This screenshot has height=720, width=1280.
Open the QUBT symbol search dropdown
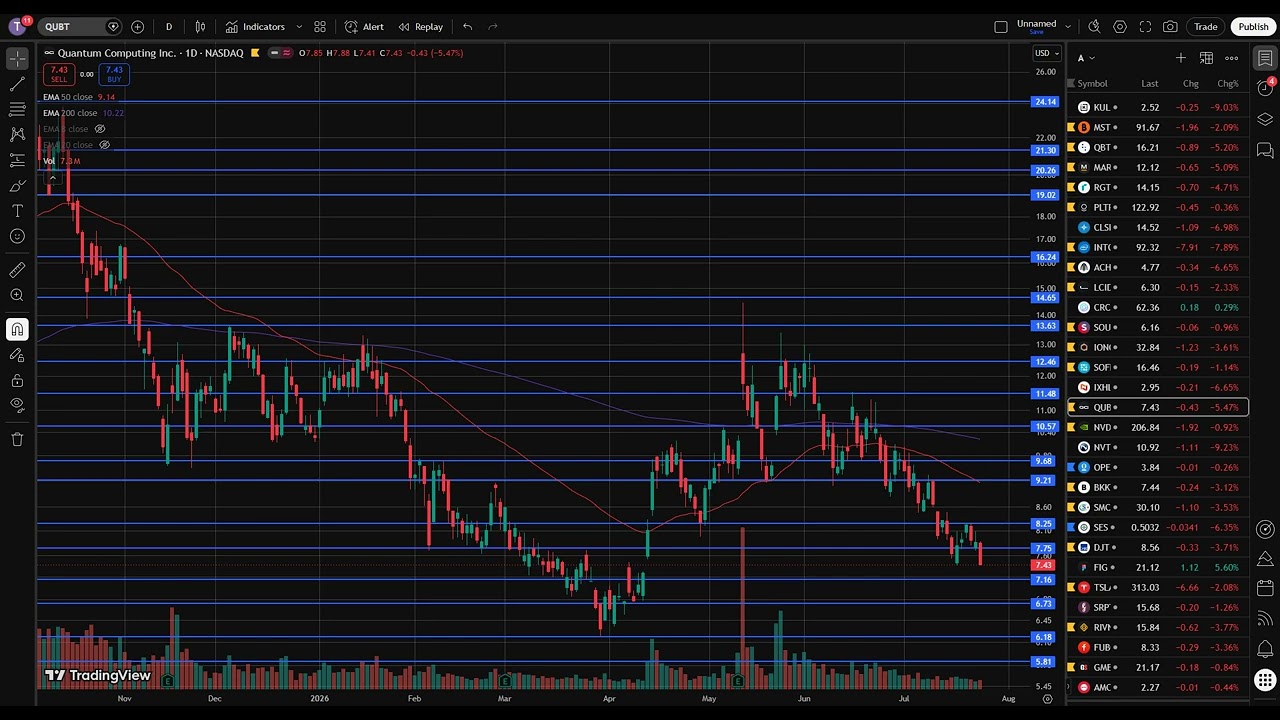(79, 27)
